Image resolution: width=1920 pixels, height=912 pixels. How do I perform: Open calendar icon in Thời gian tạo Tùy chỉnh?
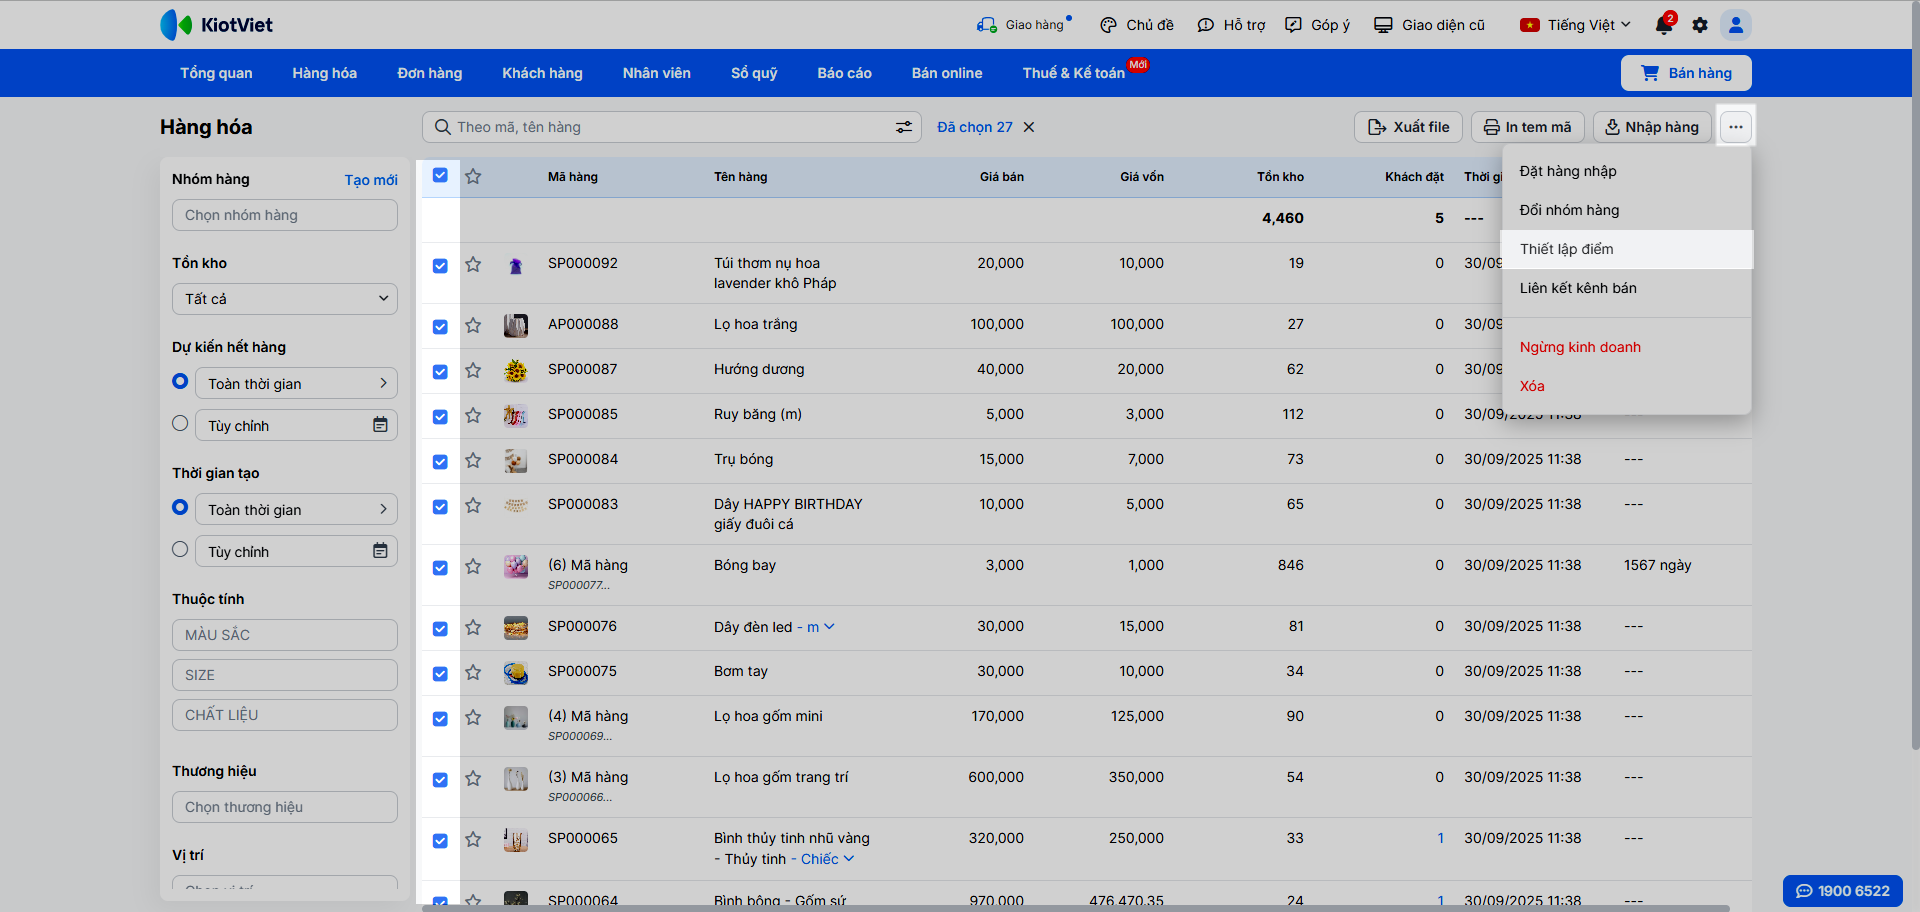pyautogui.click(x=380, y=551)
